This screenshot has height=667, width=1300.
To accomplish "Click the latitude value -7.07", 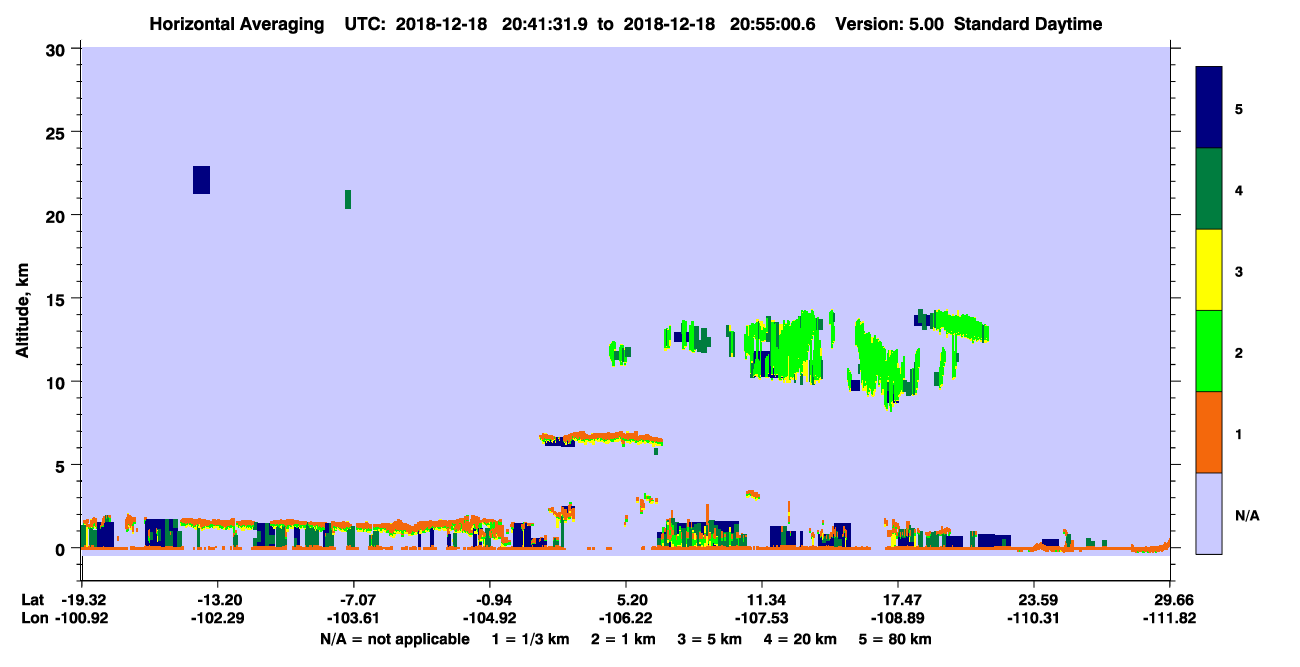I will pyautogui.click(x=353, y=600).
